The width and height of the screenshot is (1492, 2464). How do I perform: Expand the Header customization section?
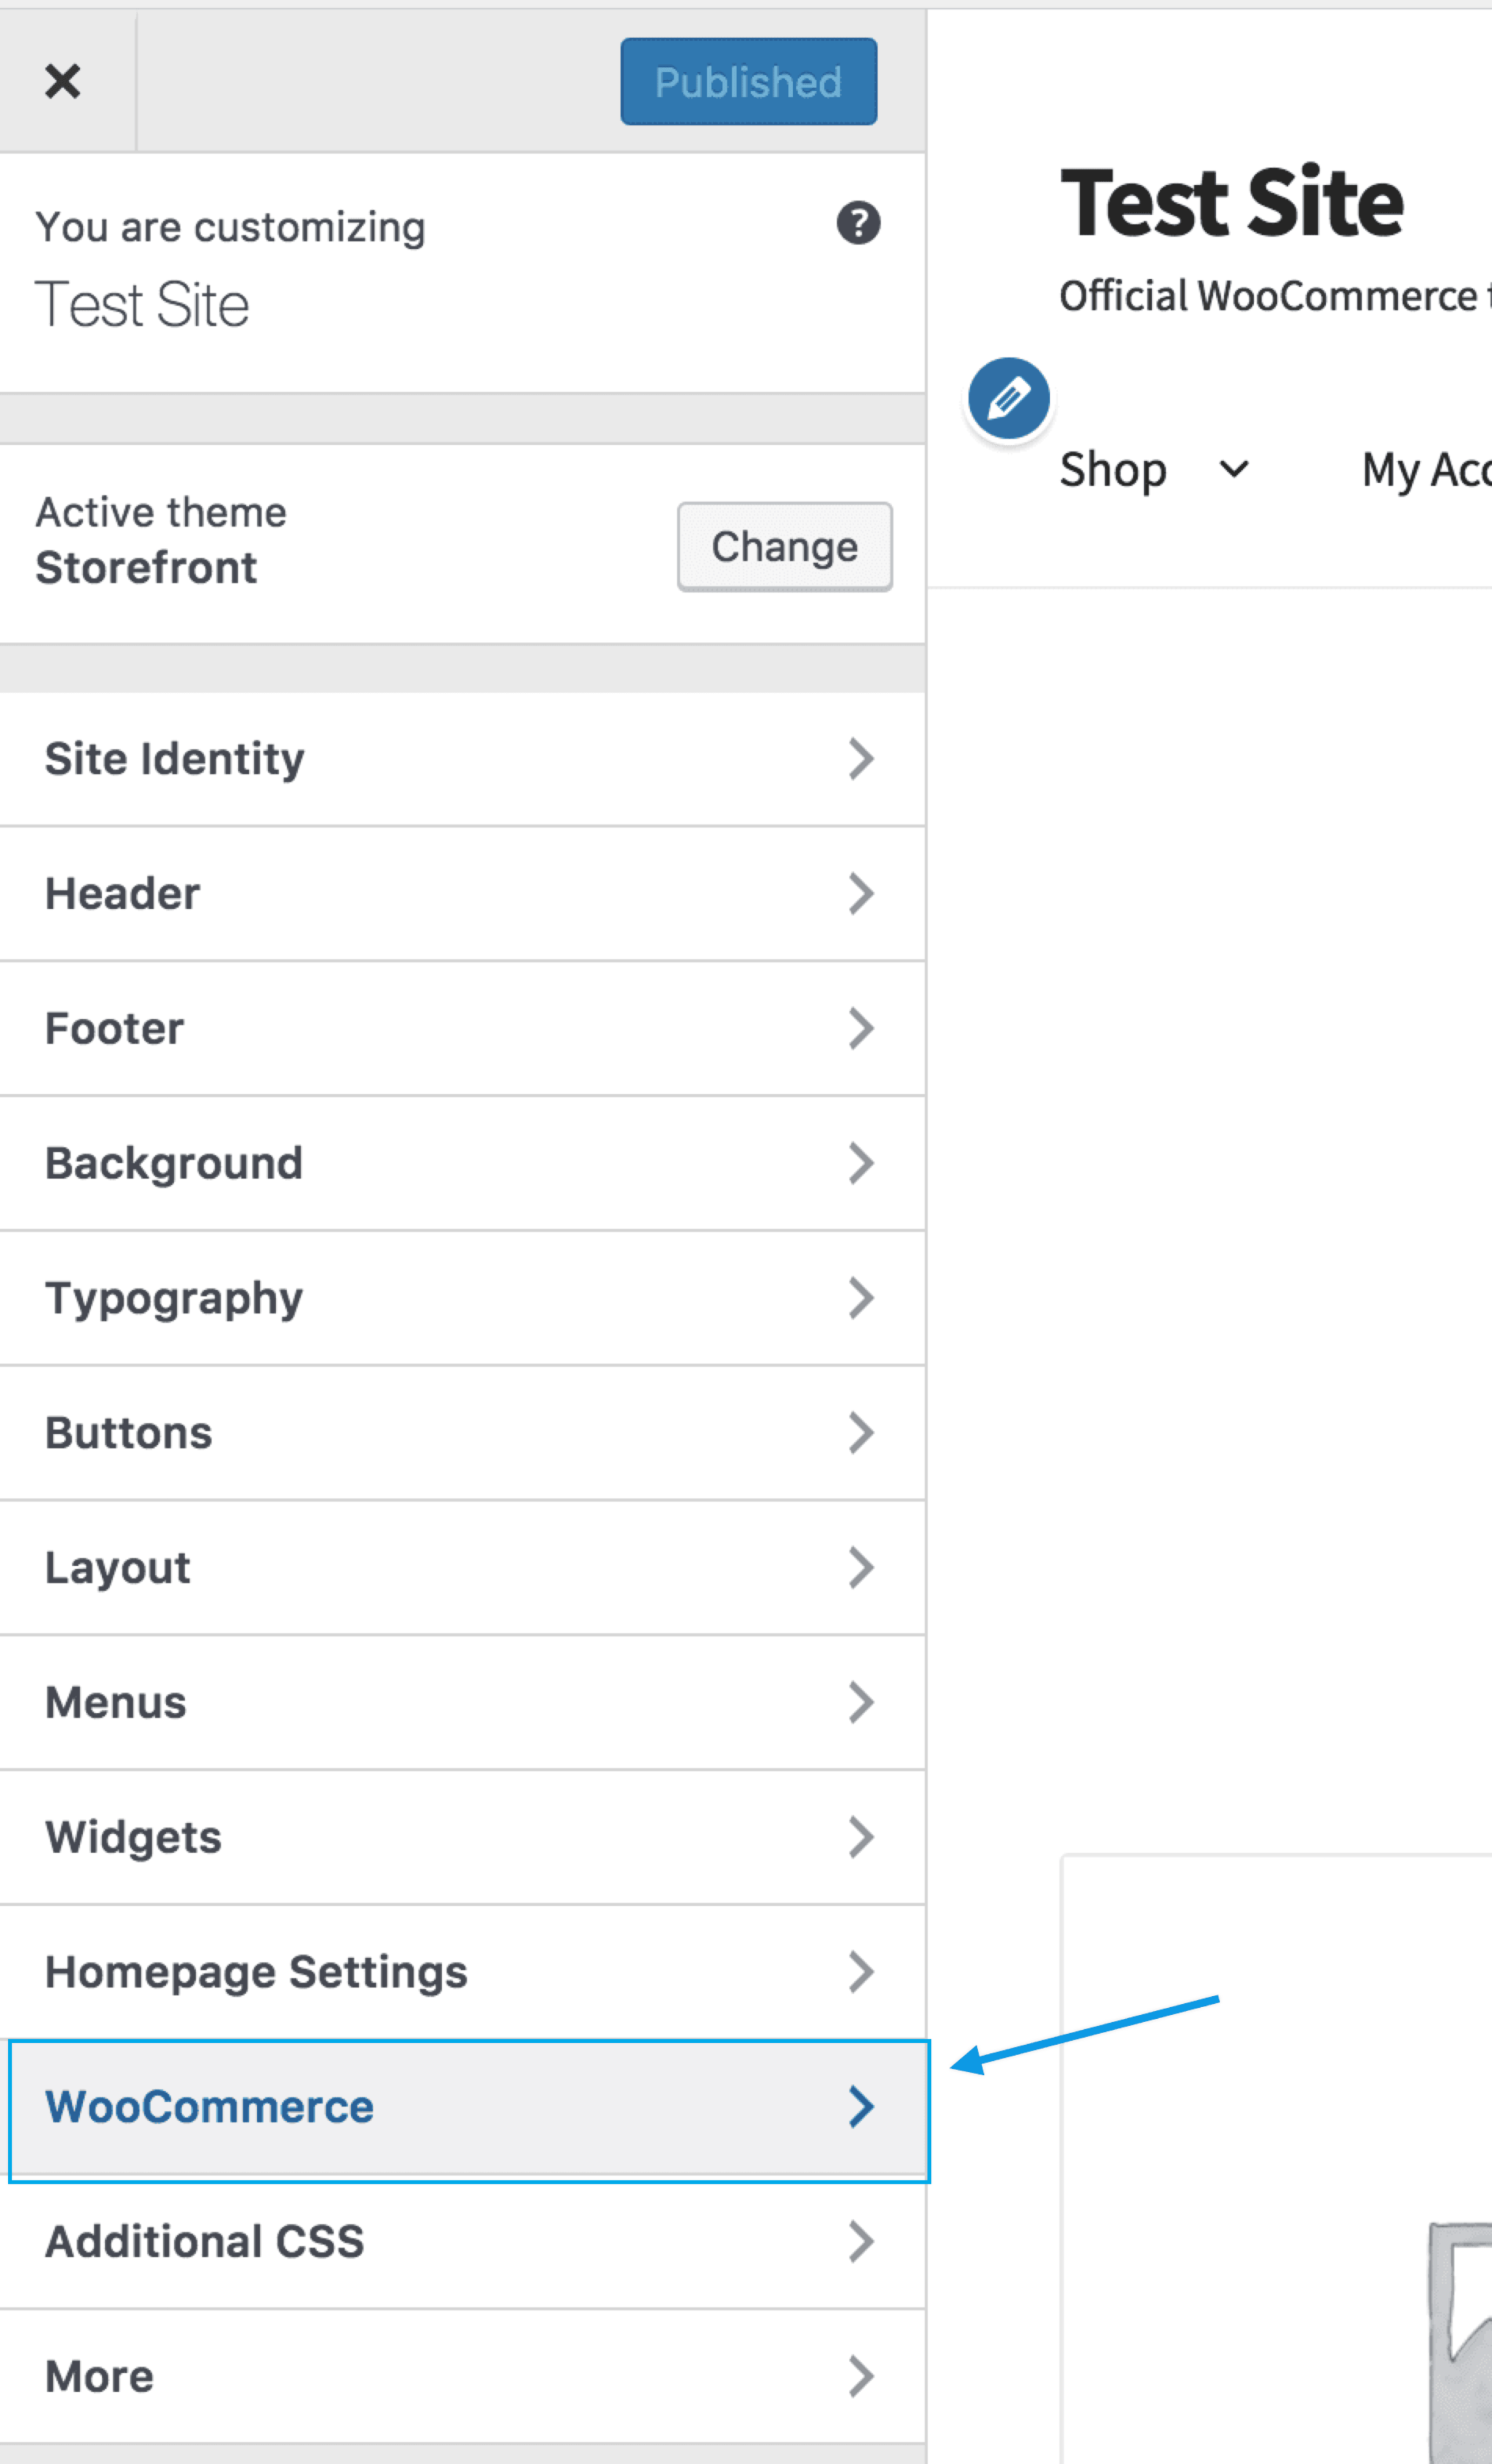click(460, 894)
